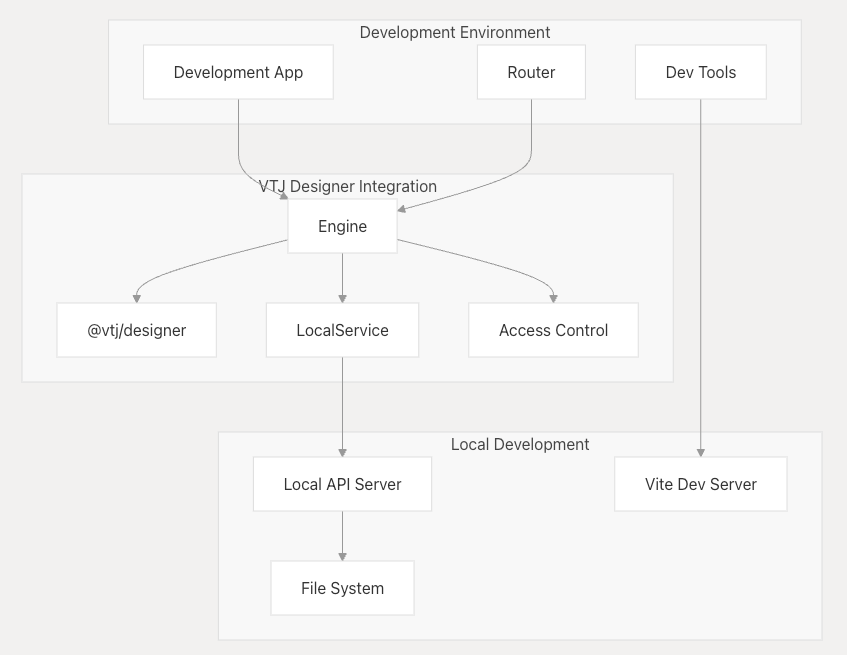
Task: Click the Development Environment group title
Action: coord(455,33)
